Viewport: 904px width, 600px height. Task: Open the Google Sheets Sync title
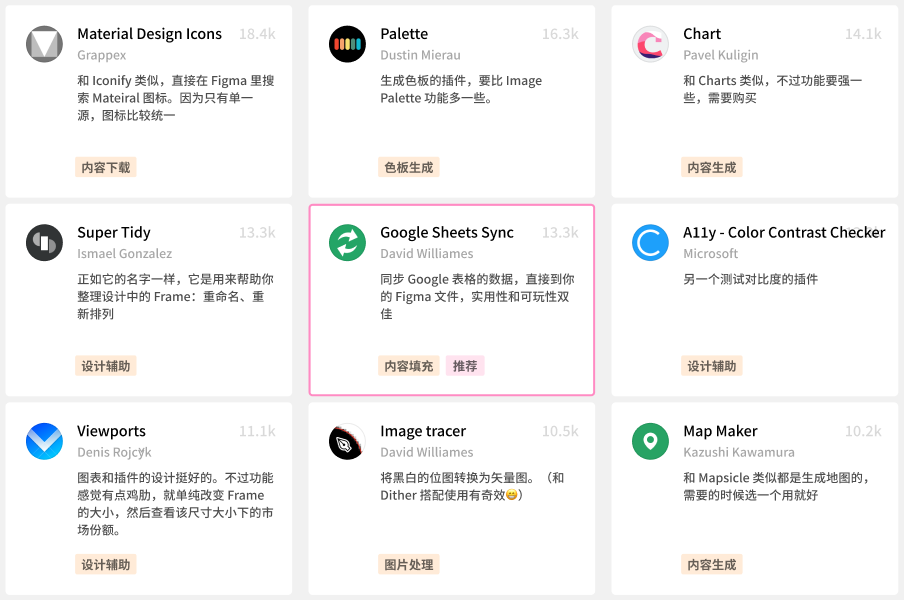(x=446, y=233)
